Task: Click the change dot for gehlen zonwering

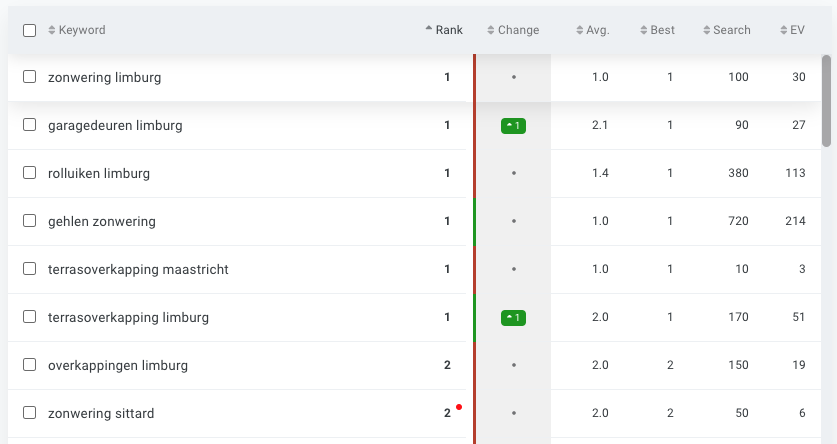Action: 513,222
